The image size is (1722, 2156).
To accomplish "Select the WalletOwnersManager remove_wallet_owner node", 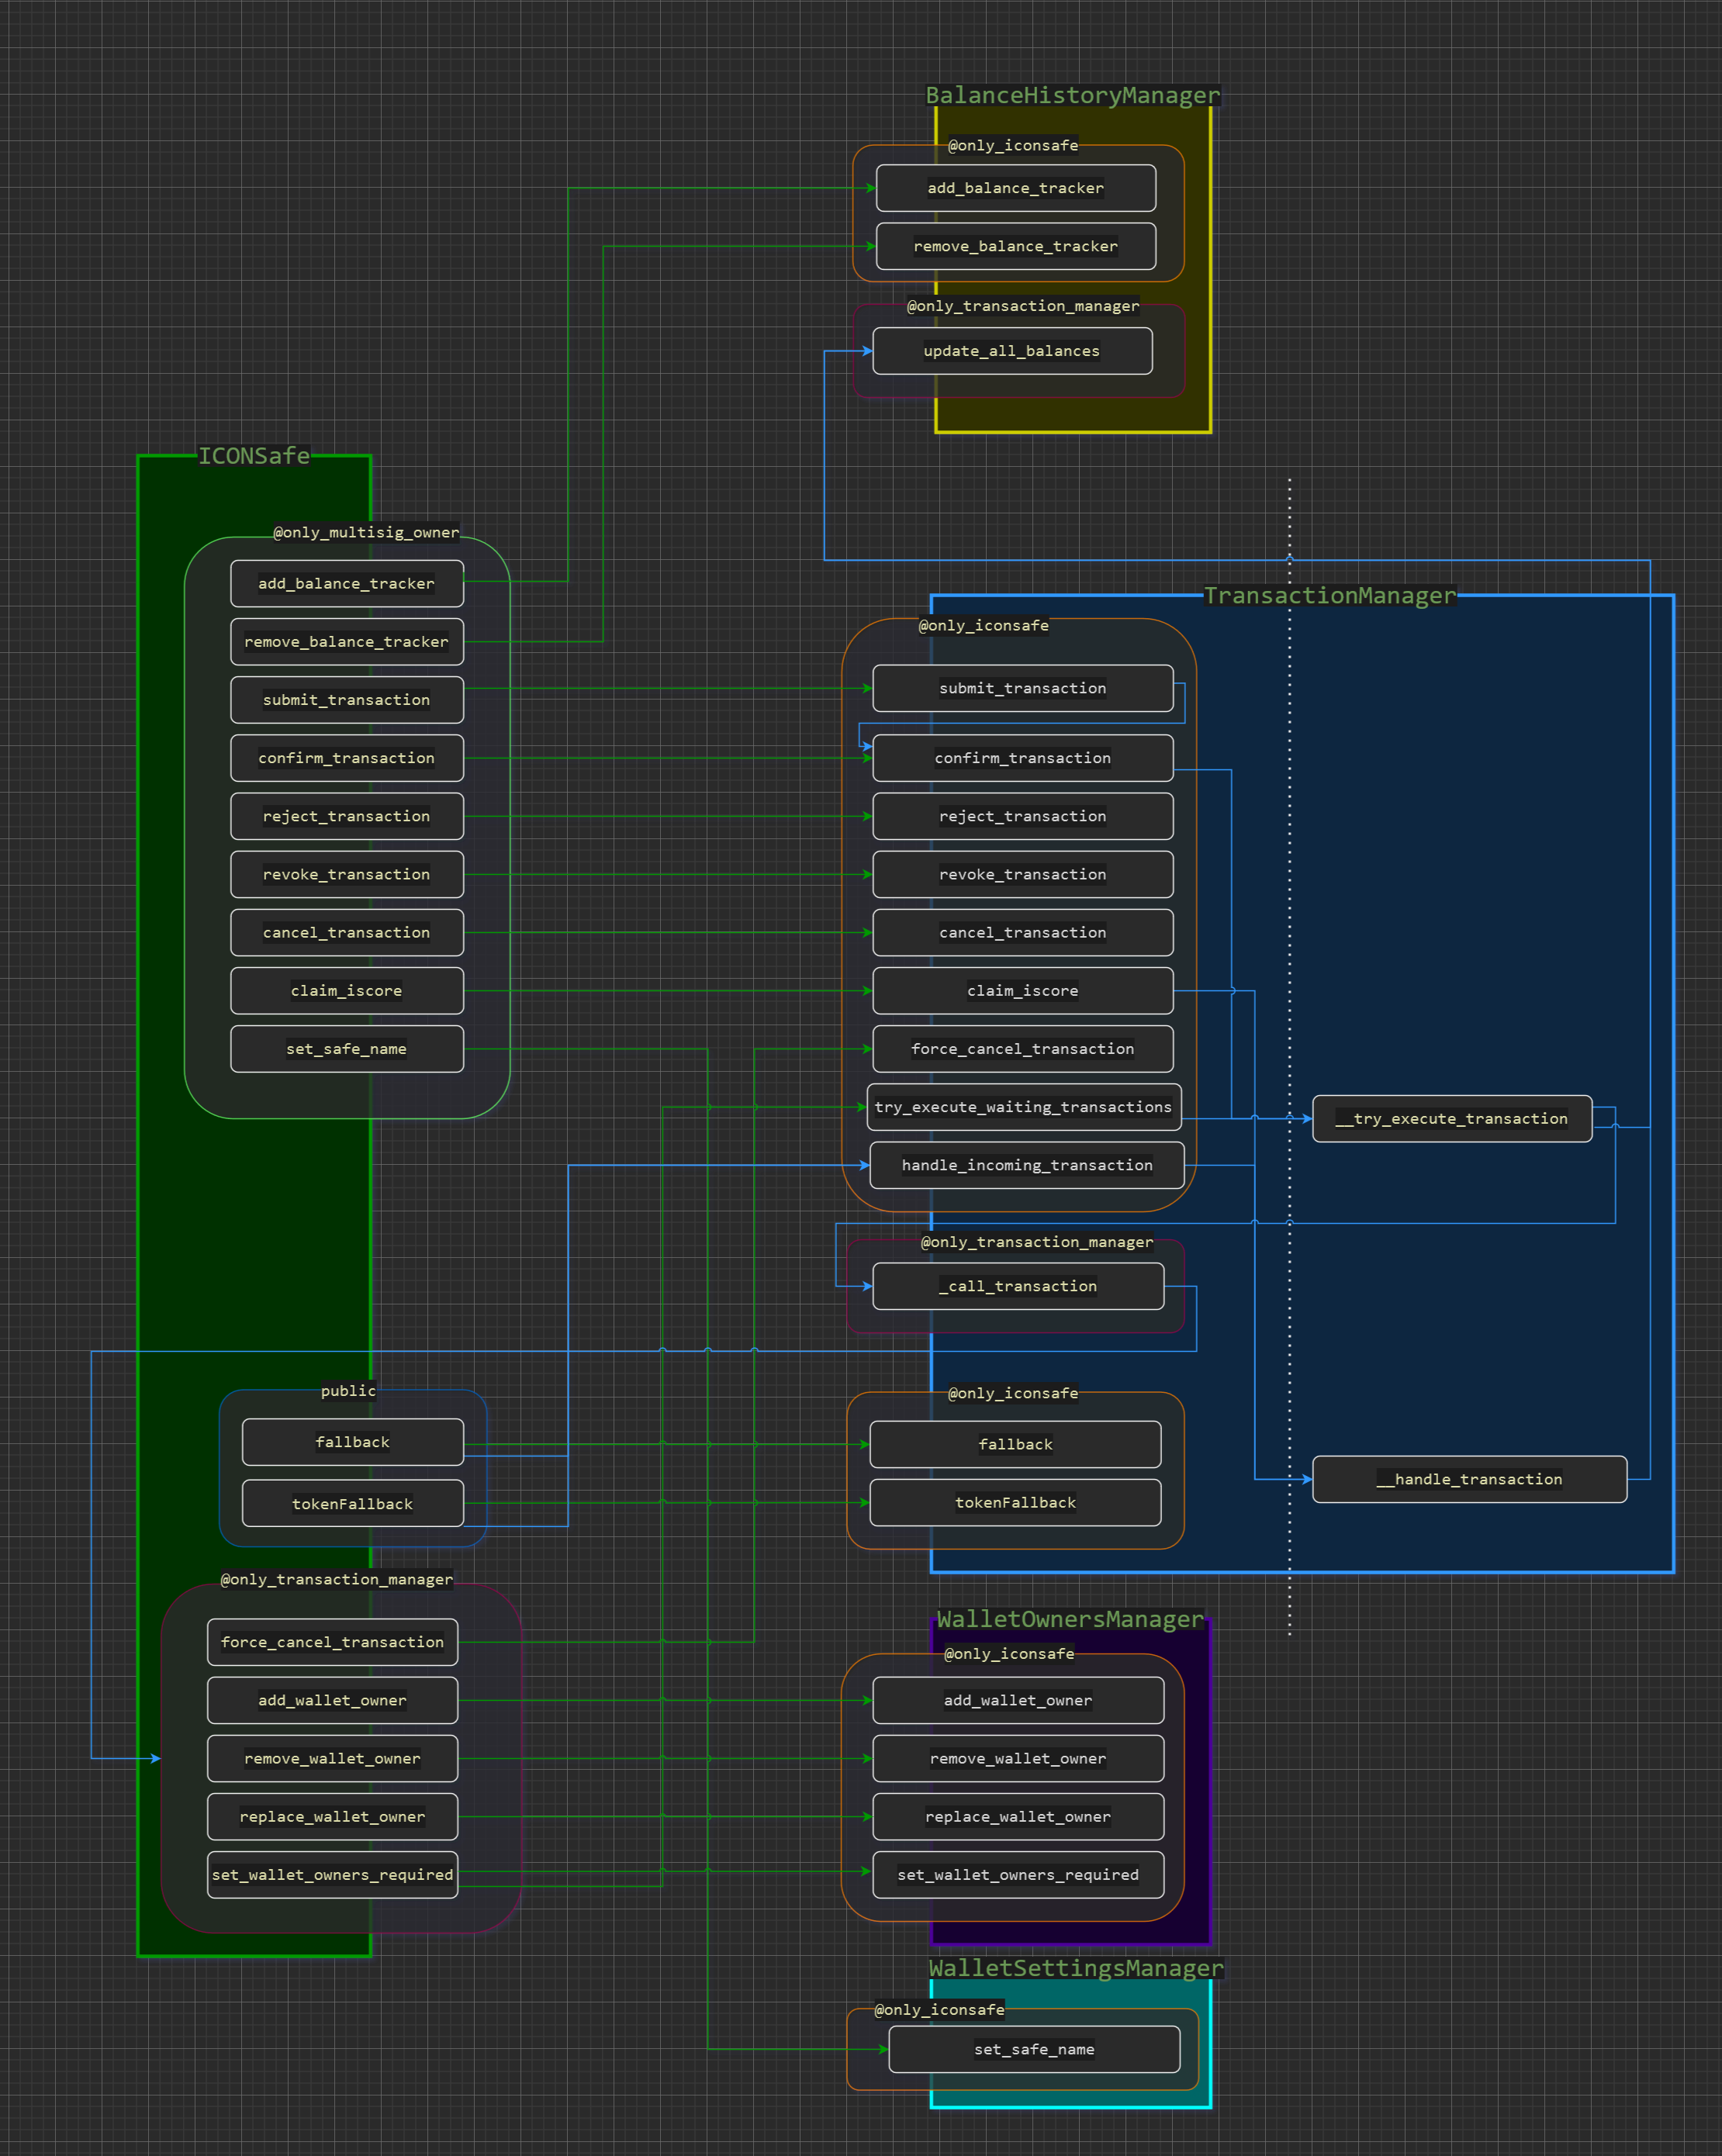I will [x=1018, y=1758].
